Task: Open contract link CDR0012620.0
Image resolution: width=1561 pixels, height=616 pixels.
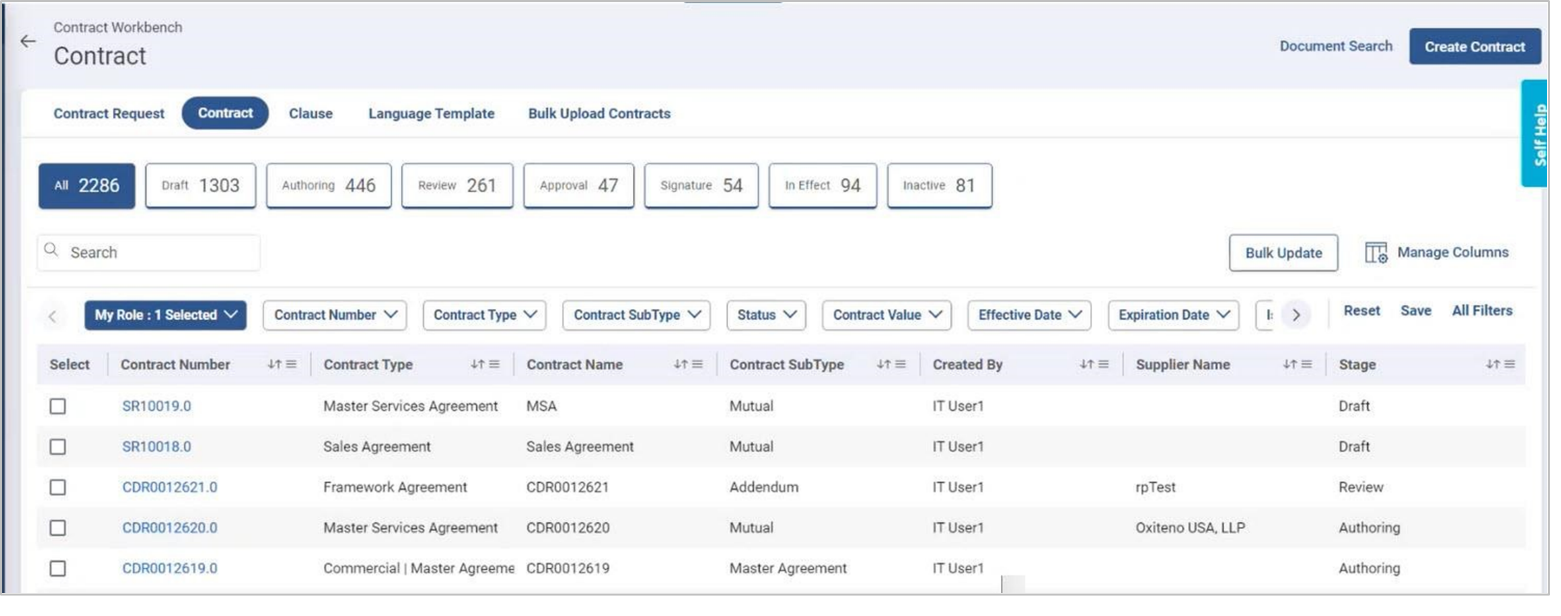Action: pos(169,528)
